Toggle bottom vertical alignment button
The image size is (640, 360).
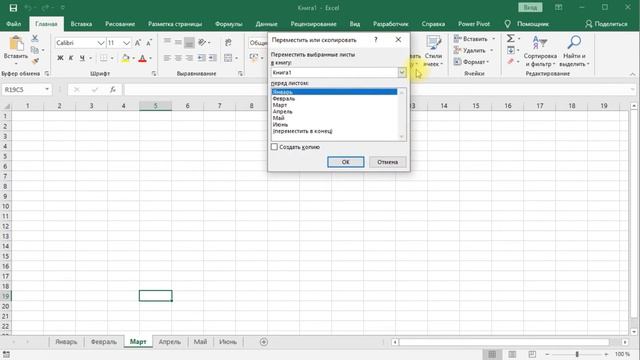(189, 42)
